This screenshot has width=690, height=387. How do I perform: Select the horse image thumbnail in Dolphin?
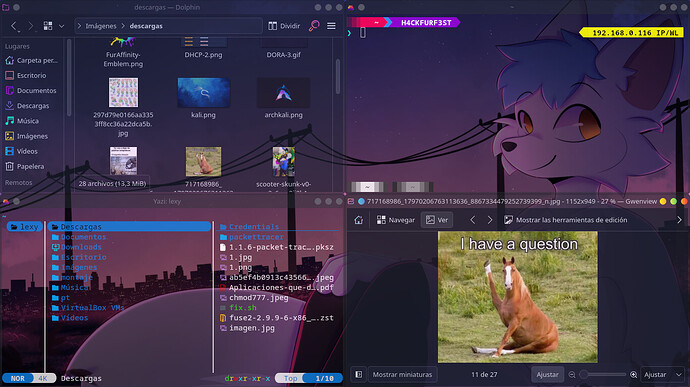[203, 162]
